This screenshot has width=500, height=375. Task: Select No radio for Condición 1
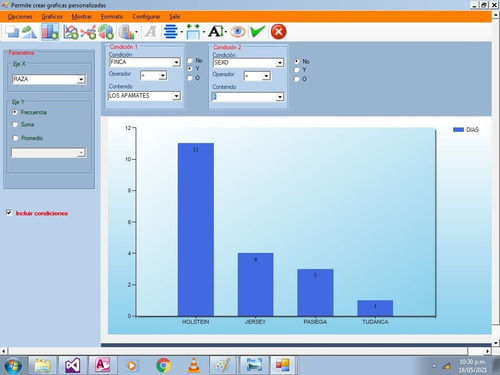(x=190, y=60)
